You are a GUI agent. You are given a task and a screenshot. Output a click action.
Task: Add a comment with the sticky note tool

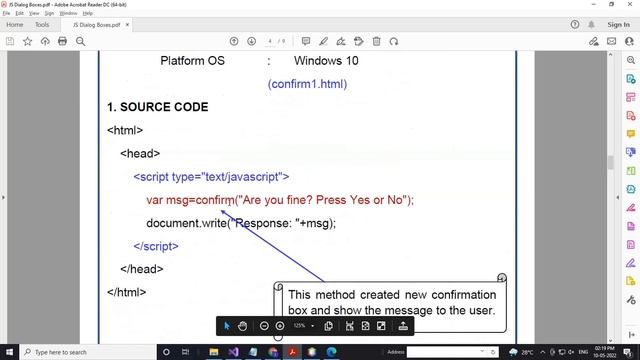(x=306, y=41)
